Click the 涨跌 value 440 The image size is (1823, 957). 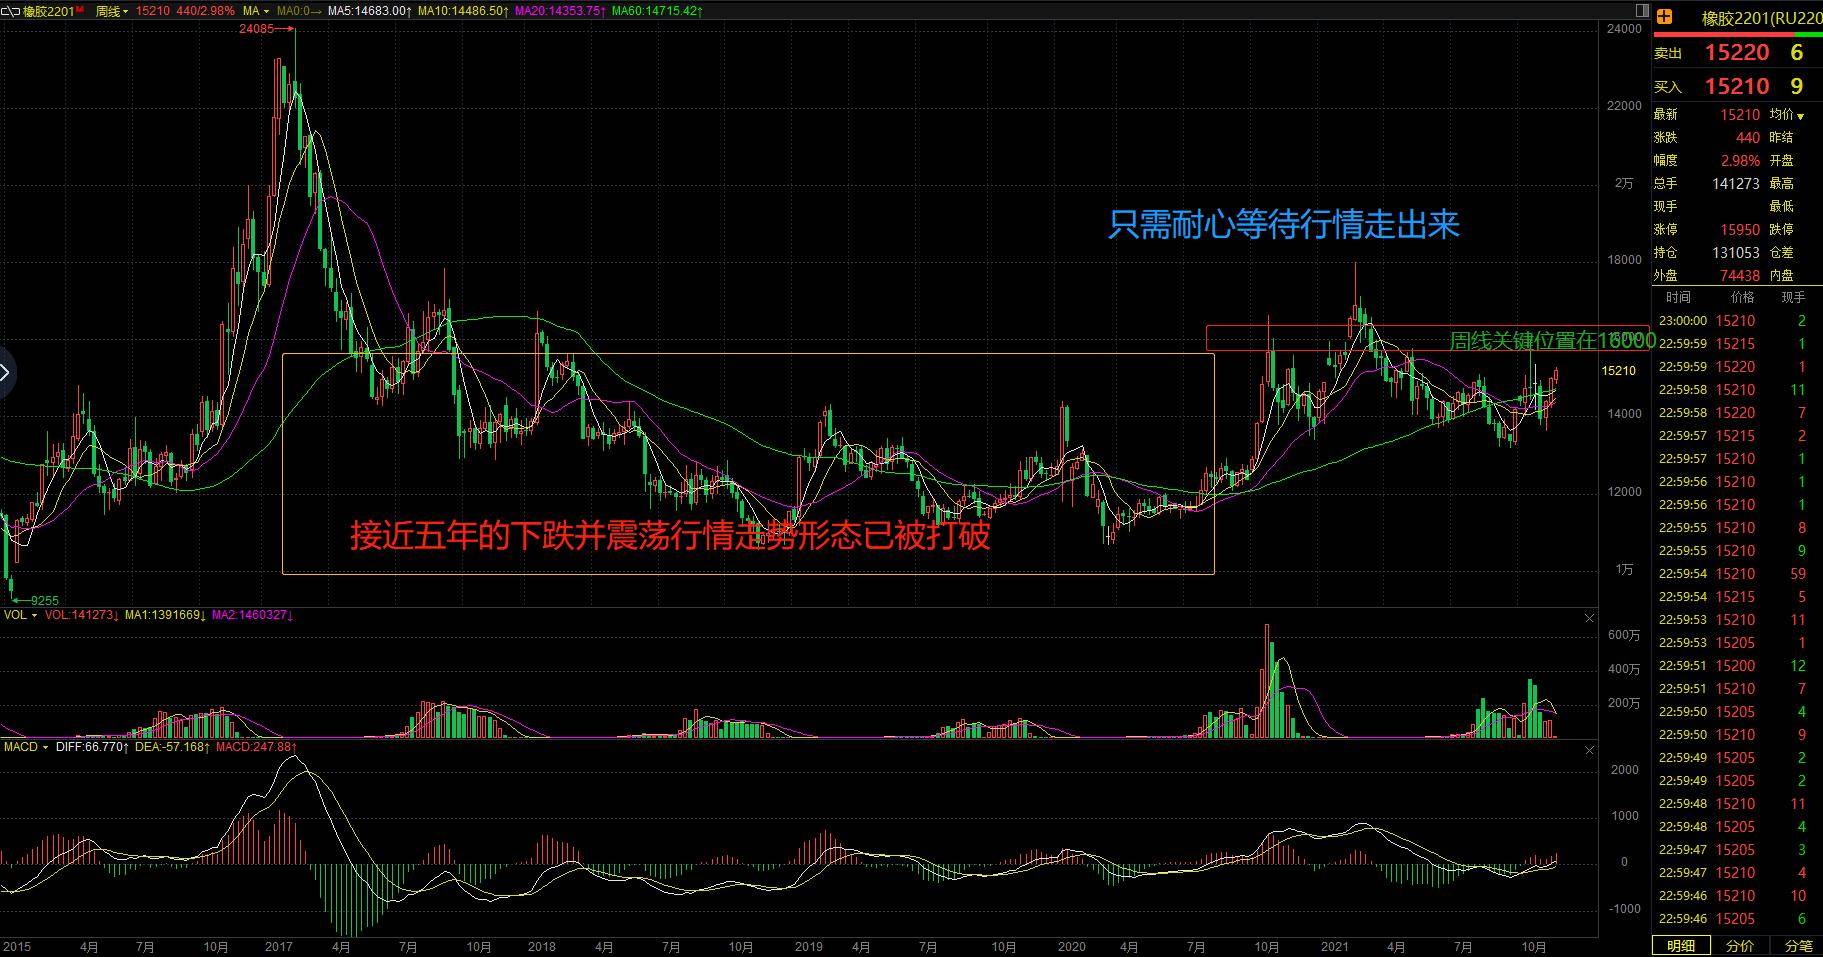[x=1747, y=138]
